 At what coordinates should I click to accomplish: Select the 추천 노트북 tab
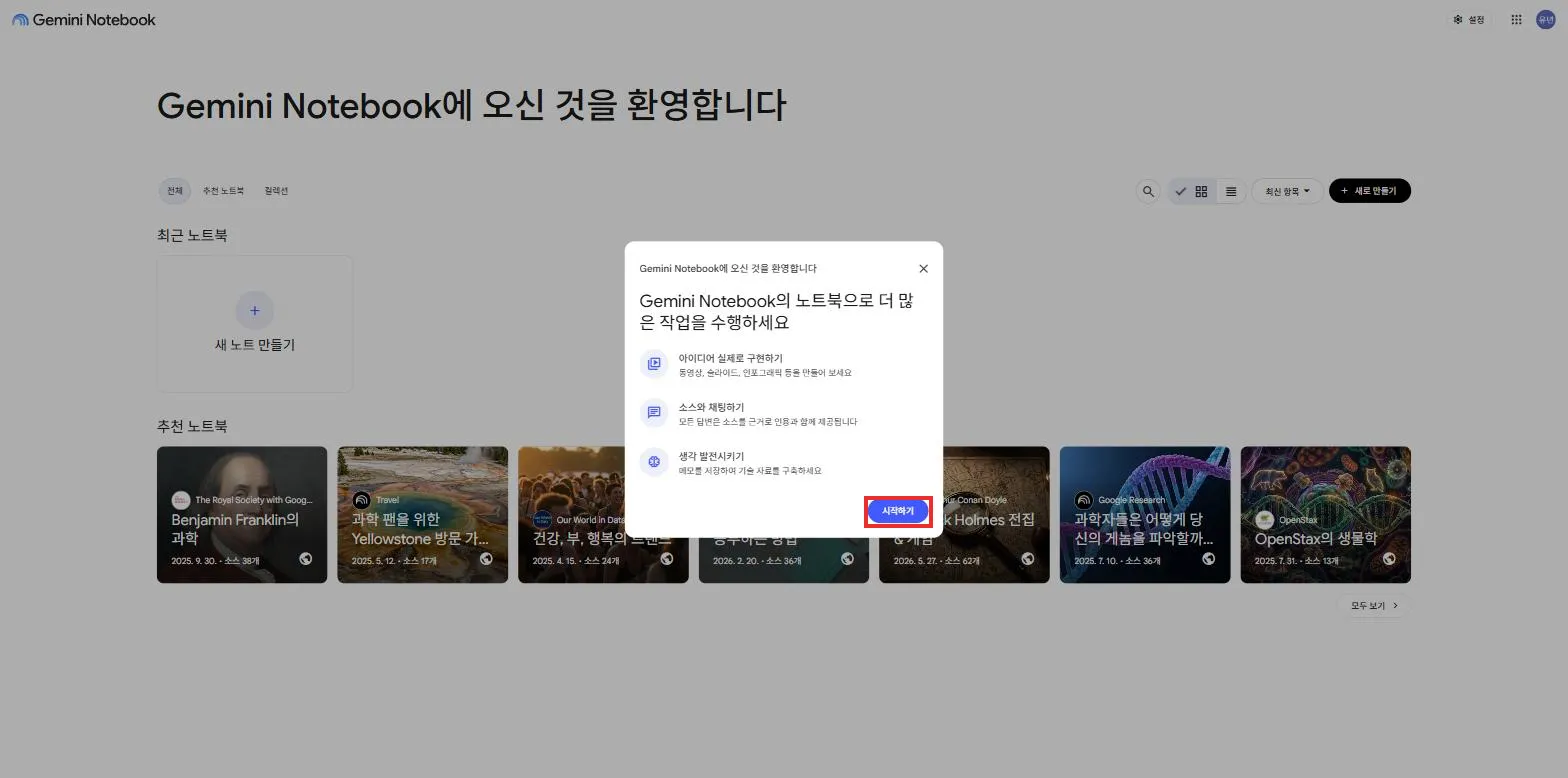[223, 191]
